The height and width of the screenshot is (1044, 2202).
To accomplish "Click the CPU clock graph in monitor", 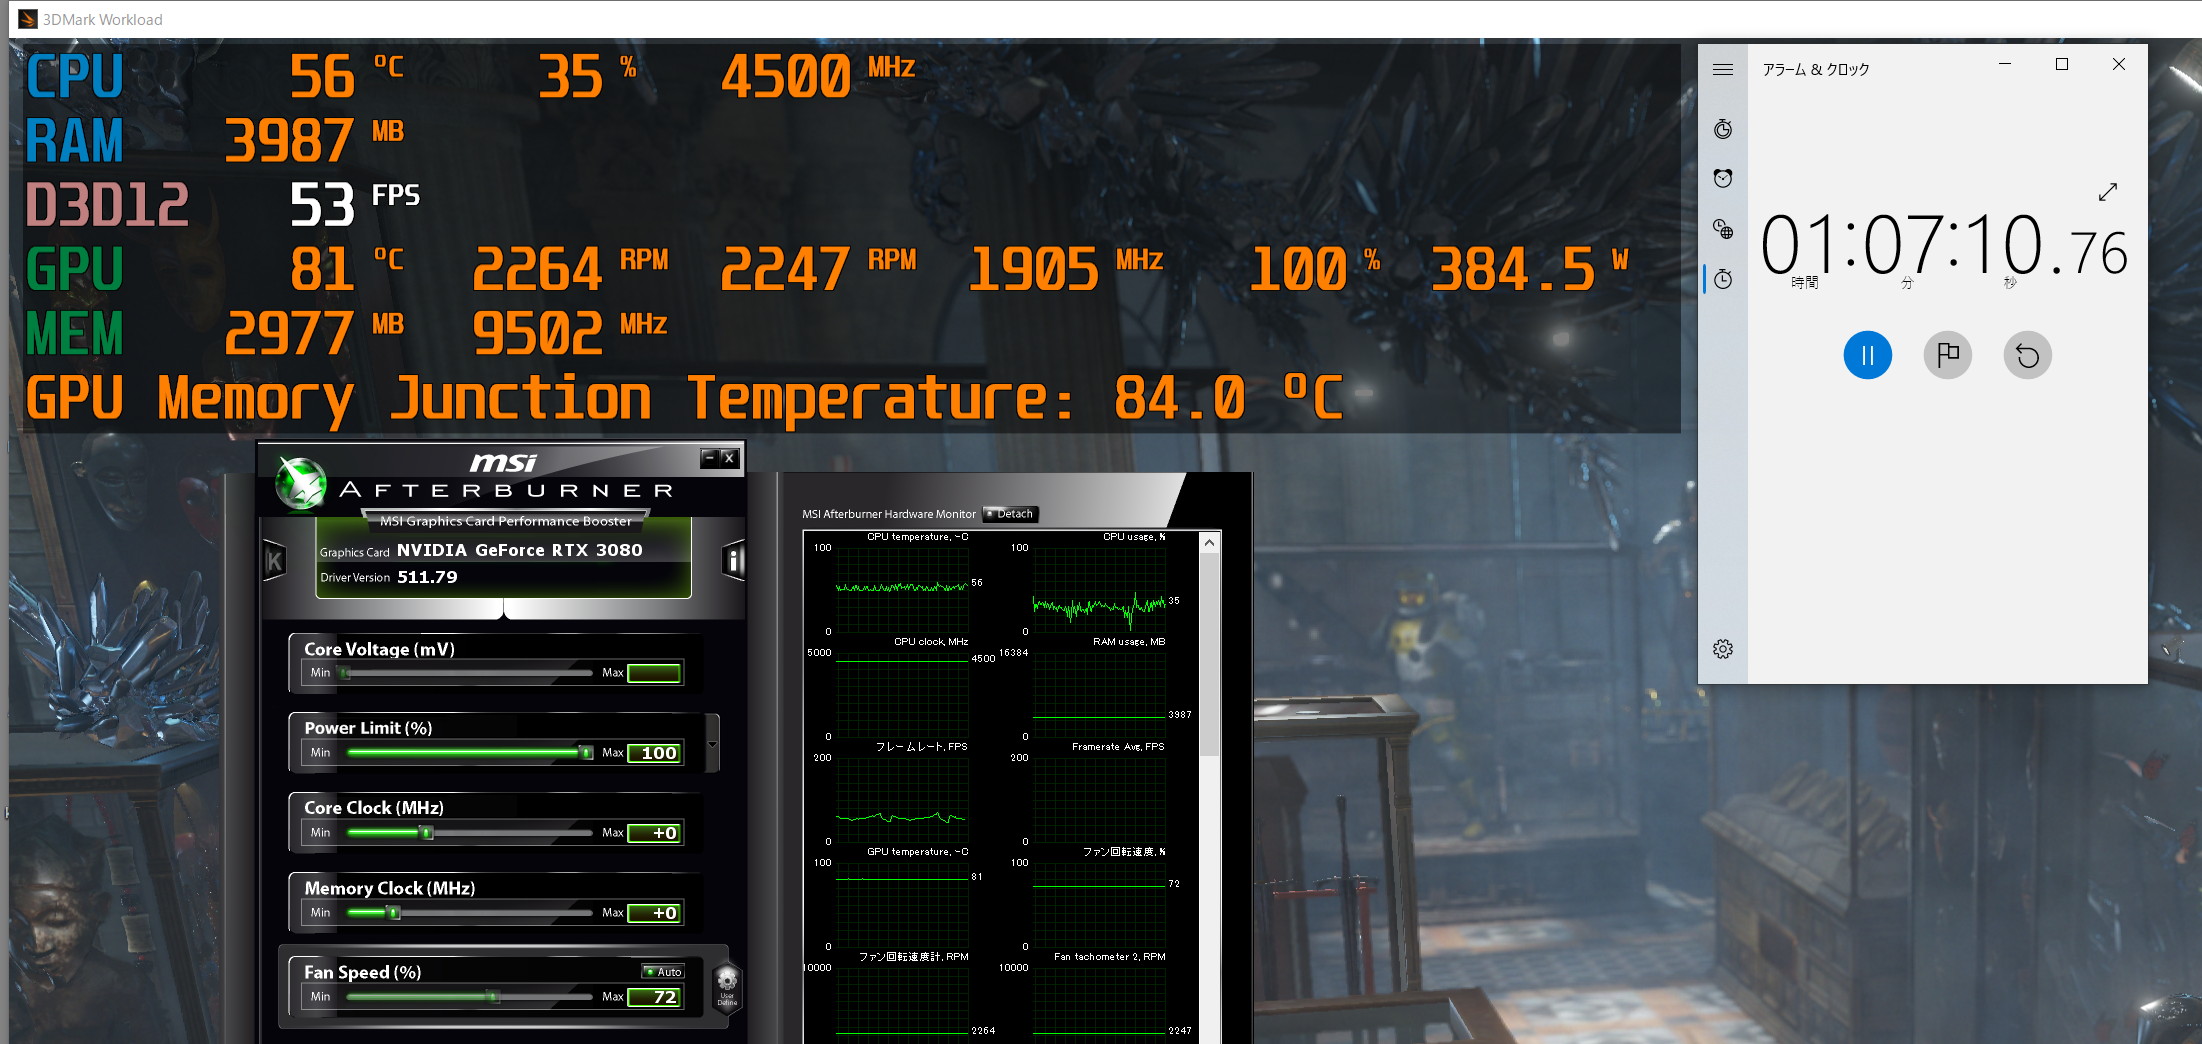I will (x=902, y=695).
